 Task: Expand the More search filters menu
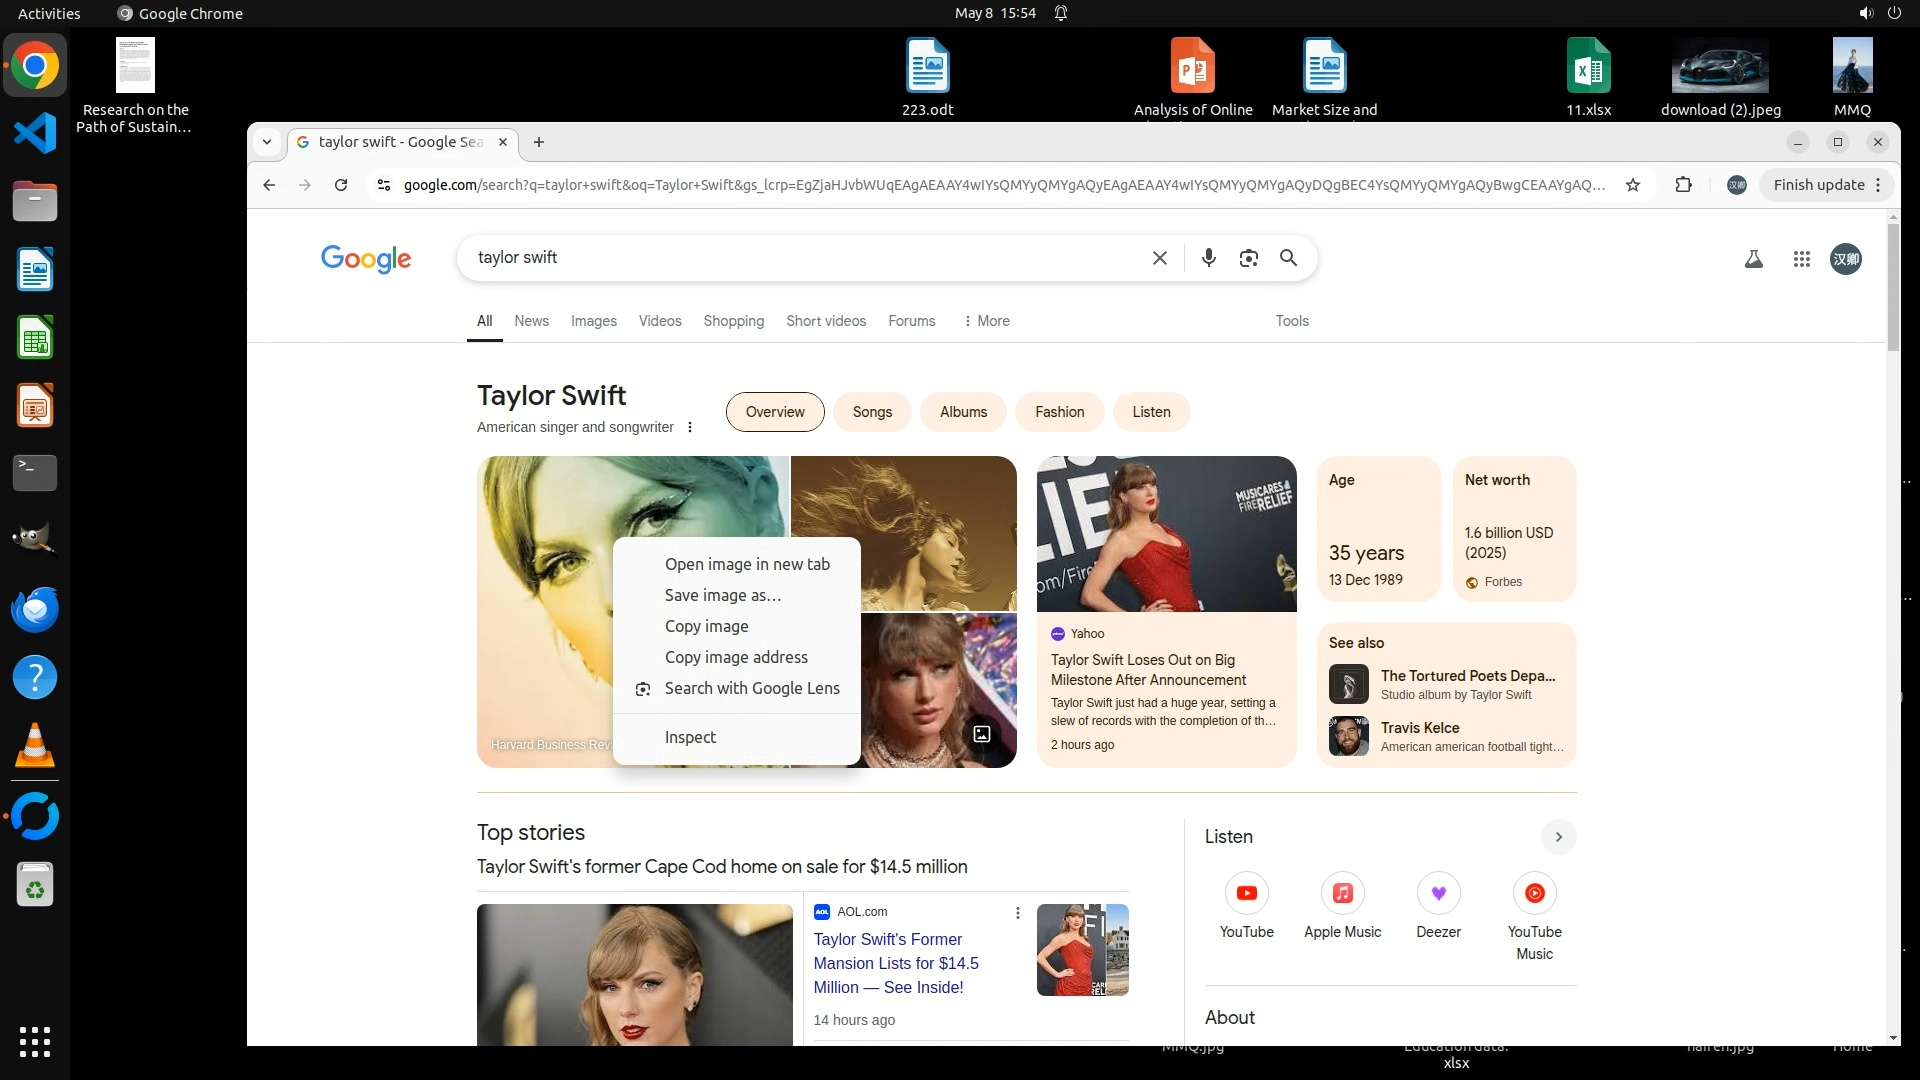pyautogui.click(x=986, y=321)
